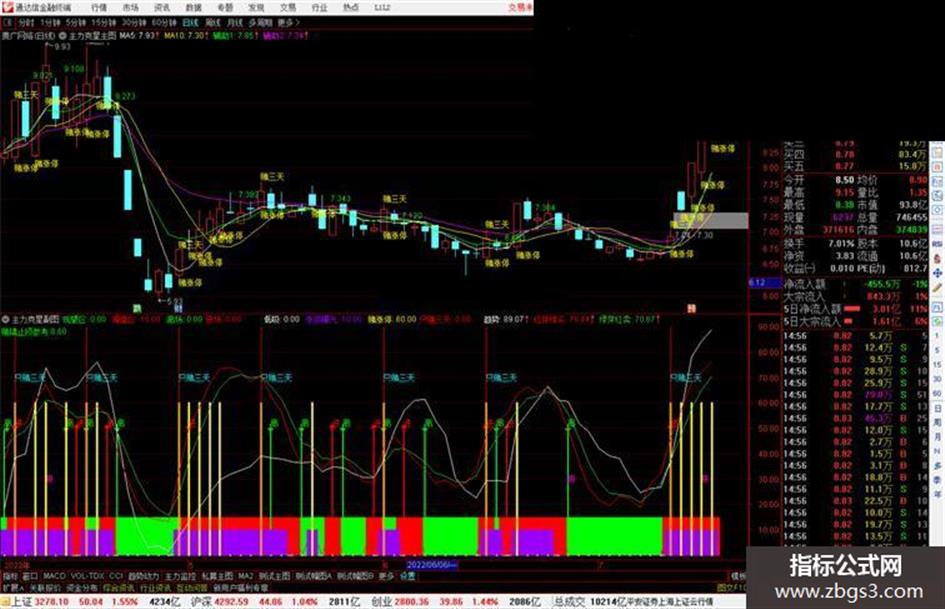Click the sidebar 月 period shortcut
The height and width of the screenshot is (609, 945).
(937, 437)
